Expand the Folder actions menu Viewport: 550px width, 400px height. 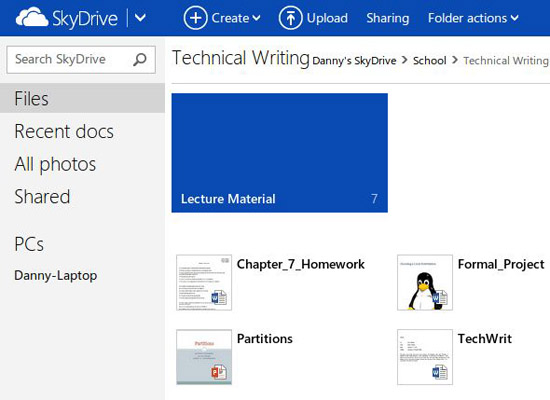473,18
